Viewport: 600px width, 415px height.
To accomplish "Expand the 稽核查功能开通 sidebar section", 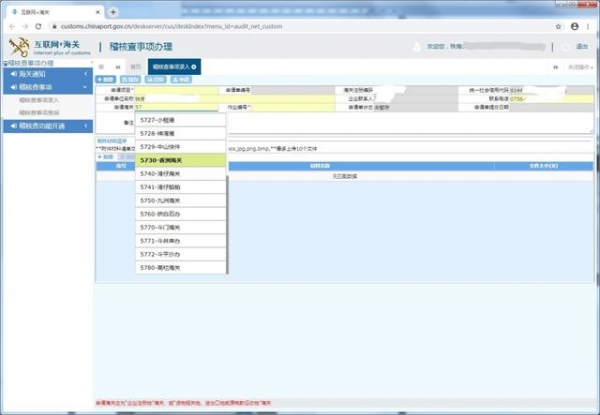I will coord(45,125).
